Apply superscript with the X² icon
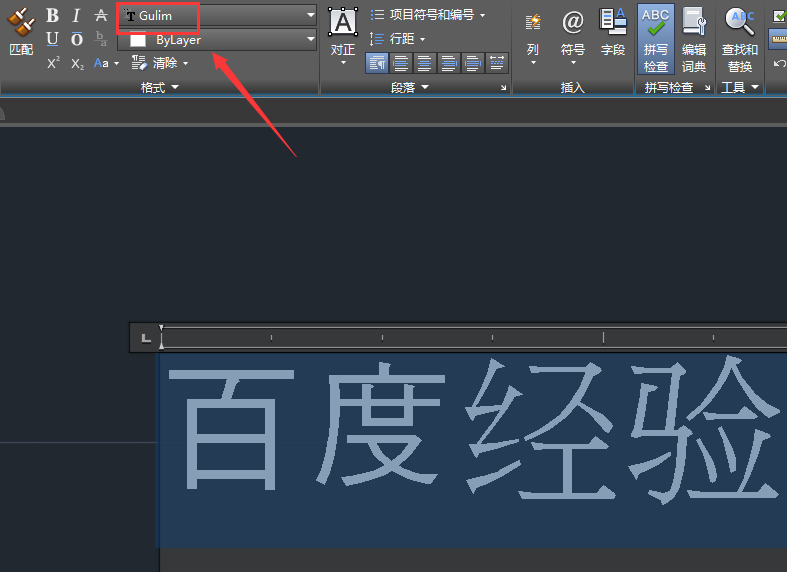 pos(53,63)
